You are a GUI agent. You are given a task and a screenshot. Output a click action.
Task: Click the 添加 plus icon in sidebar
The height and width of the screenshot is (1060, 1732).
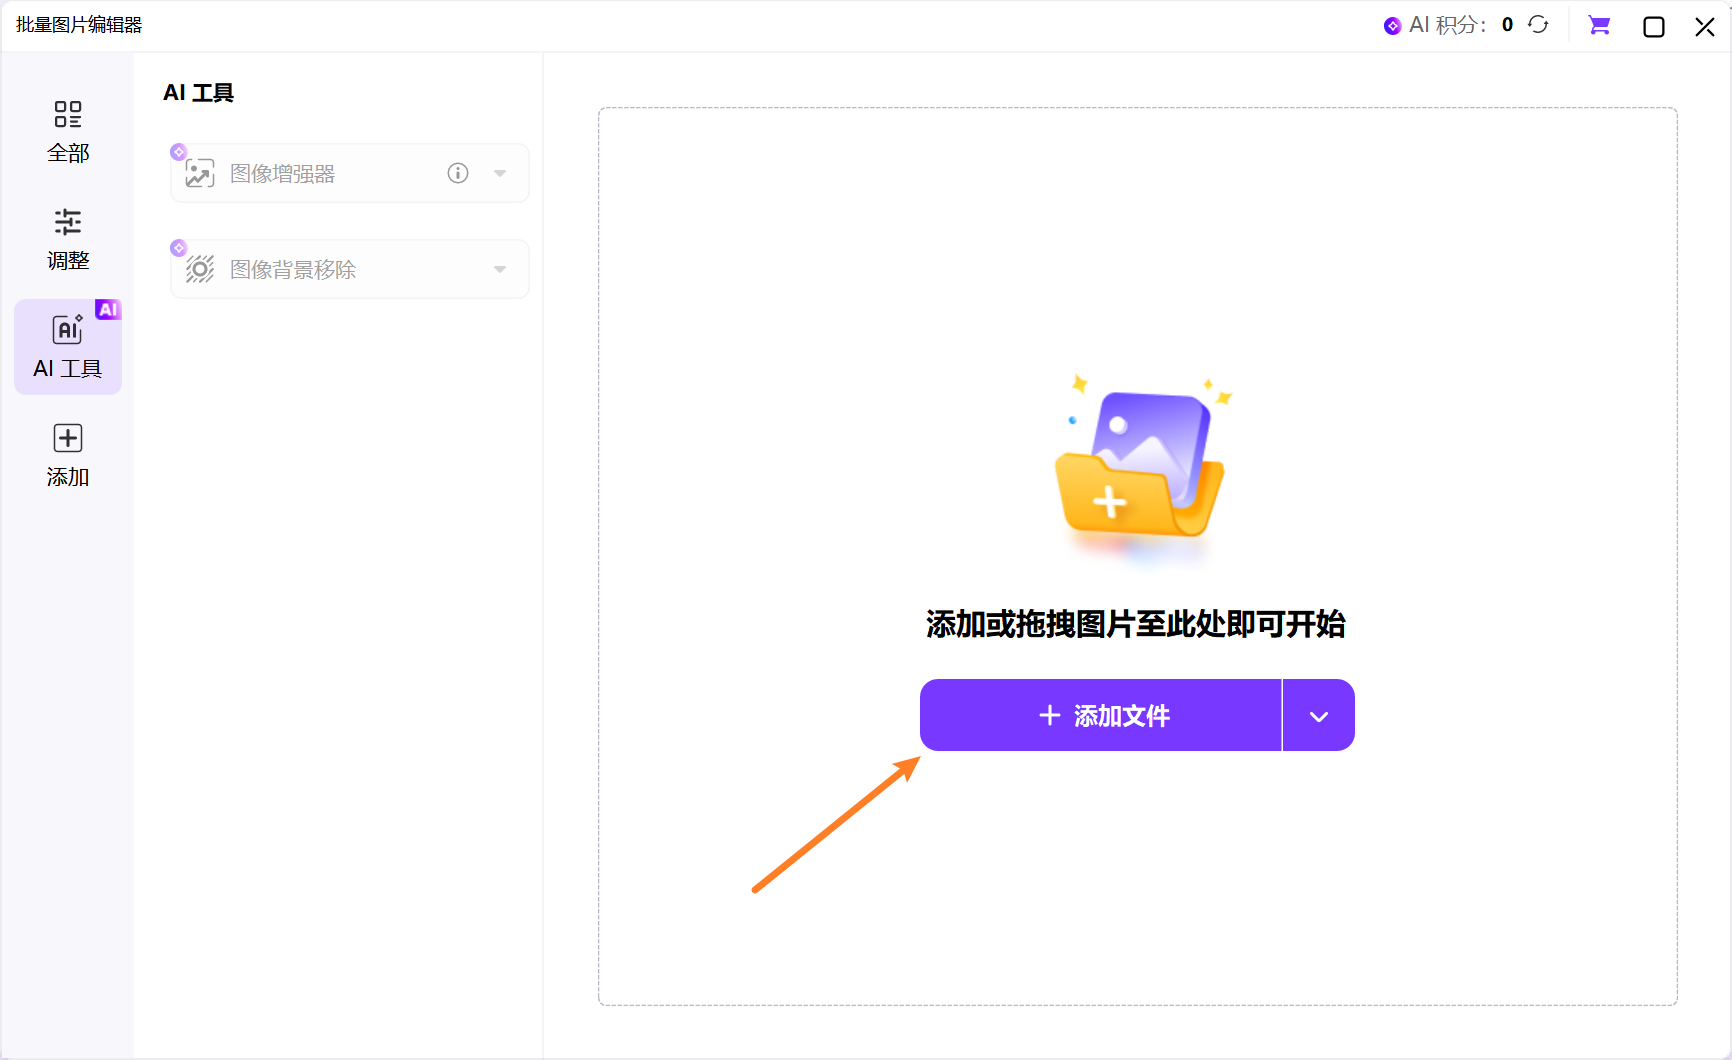click(67, 438)
